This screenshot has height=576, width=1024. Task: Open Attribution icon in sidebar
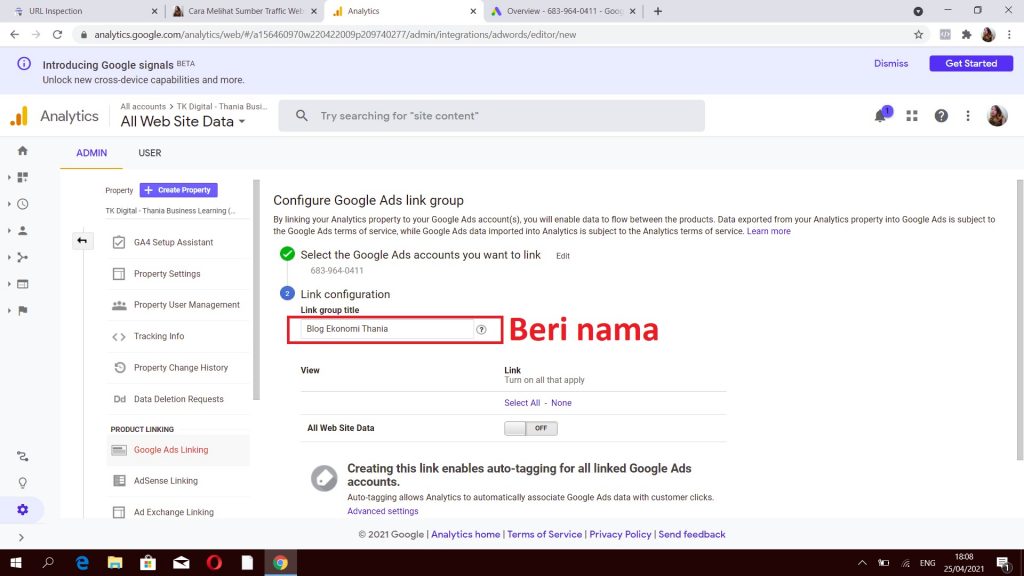pyautogui.click(x=23, y=456)
